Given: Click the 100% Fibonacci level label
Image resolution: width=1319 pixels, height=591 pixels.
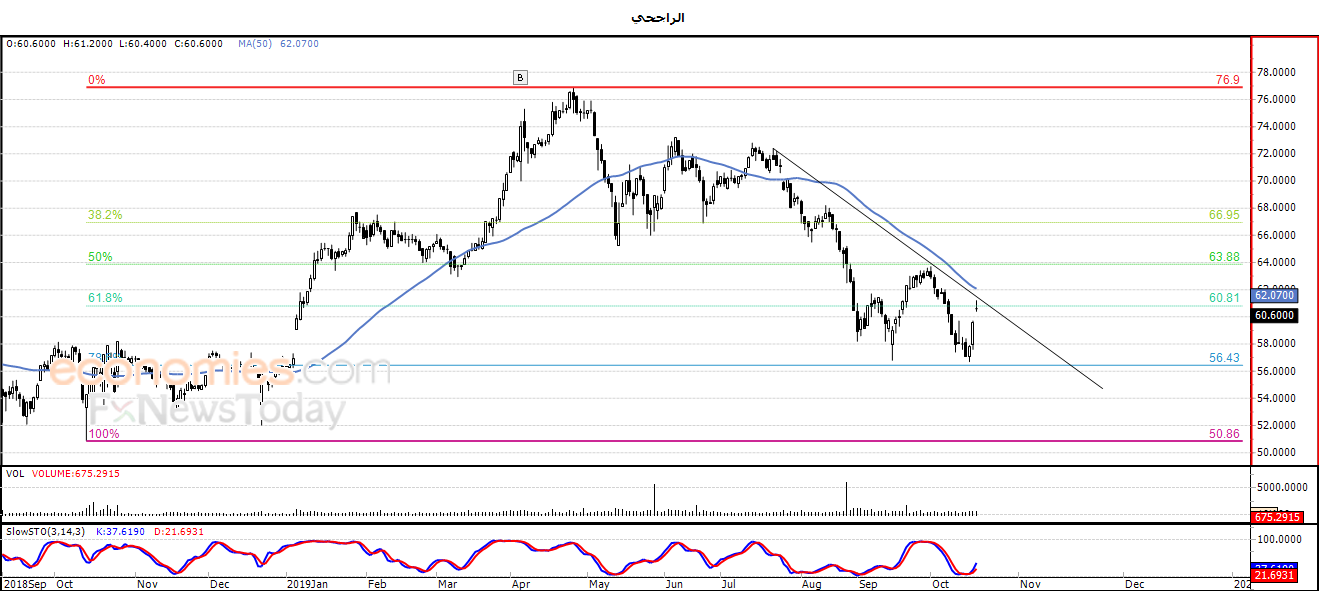Looking at the screenshot, I should point(104,434).
